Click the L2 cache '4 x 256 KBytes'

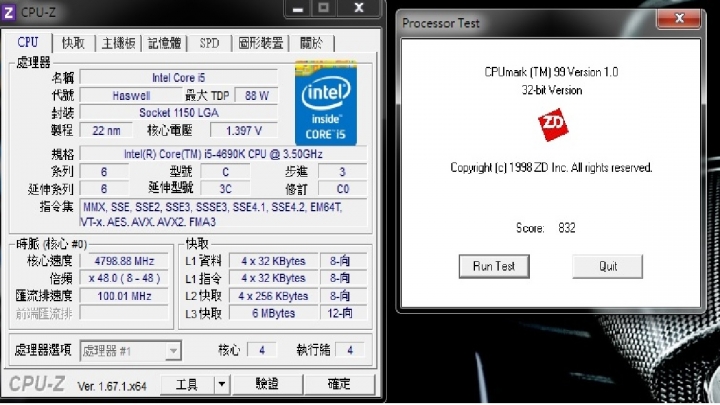pyautogui.click(x=273, y=296)
